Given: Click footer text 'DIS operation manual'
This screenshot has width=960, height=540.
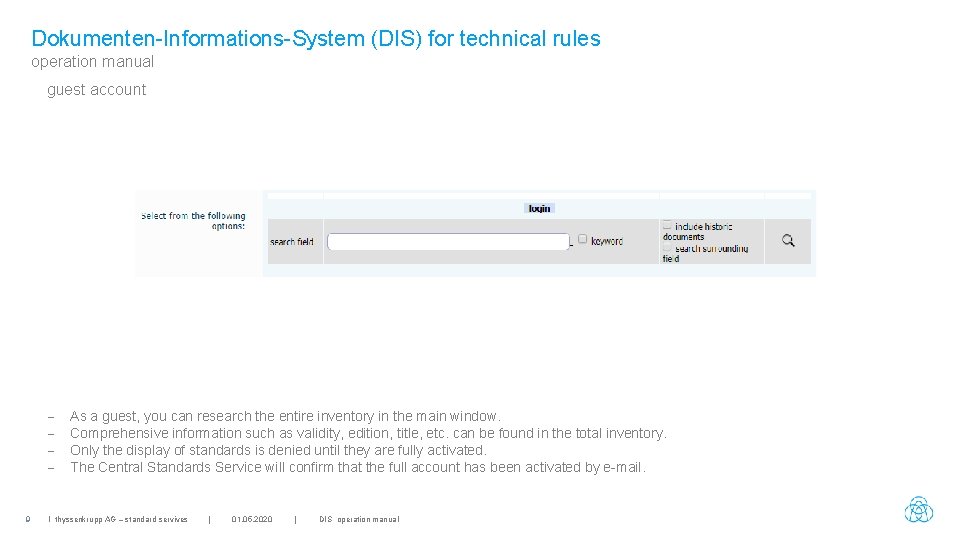Looking at the screenshot, I should click(359, 519).
